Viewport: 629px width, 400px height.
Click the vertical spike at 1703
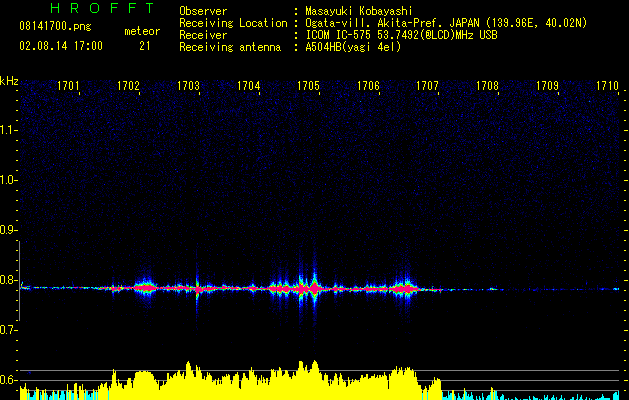click(x=197, y=288)
